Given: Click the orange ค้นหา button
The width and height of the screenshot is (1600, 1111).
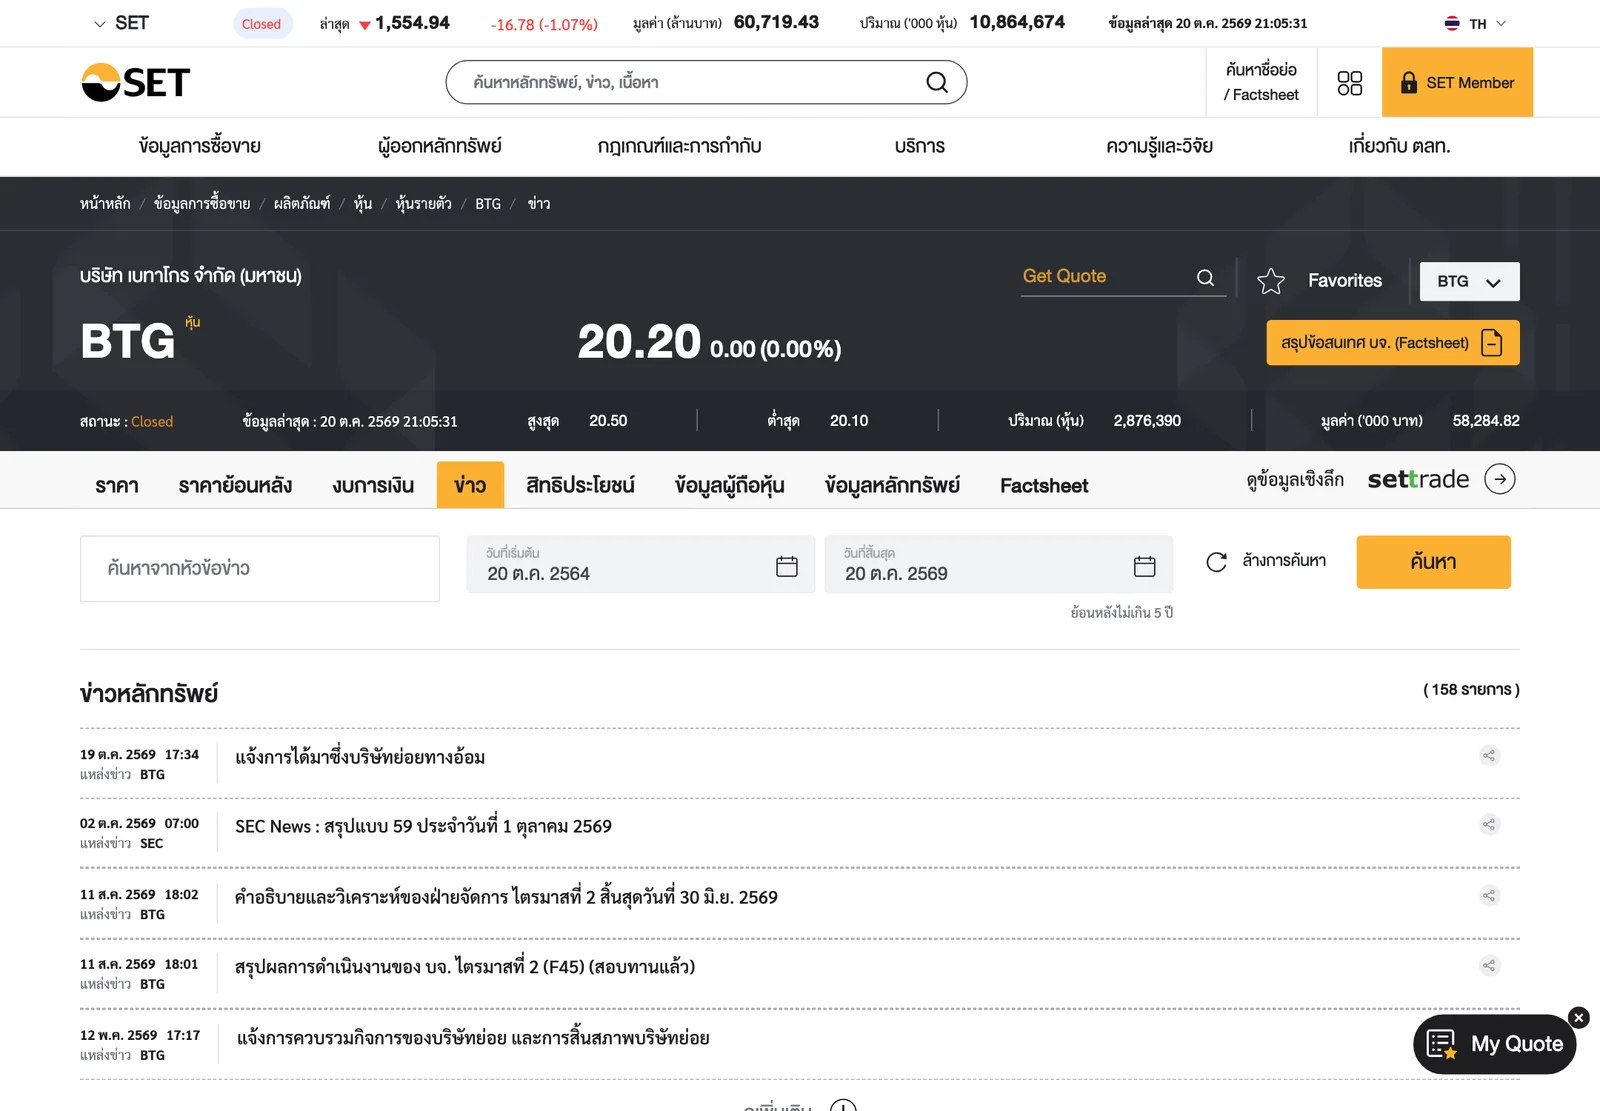Looking at the screenshot, I should [x=1433, y=562].
